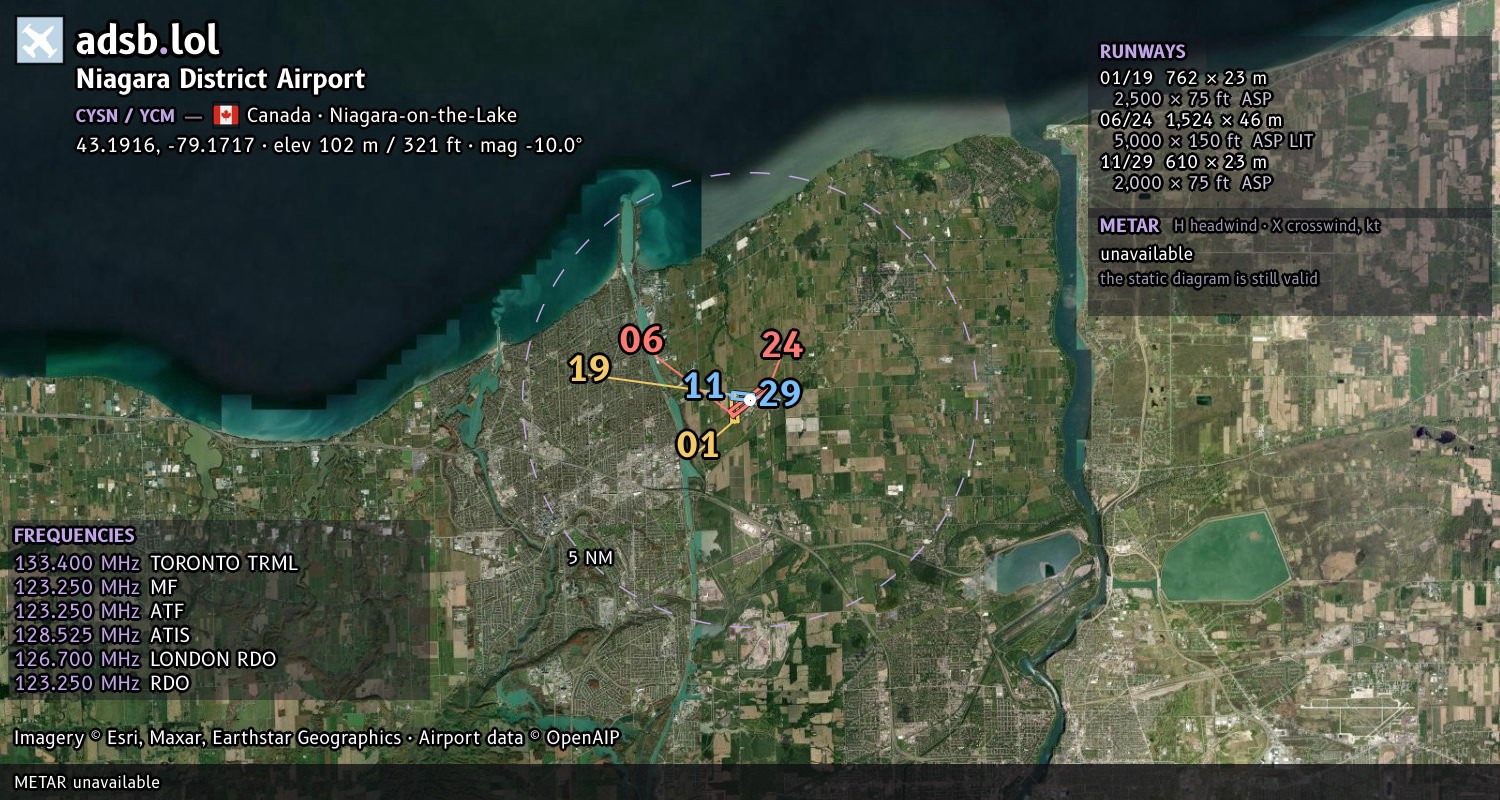Click the RUNWAYS panel heading

[1142, 51]
